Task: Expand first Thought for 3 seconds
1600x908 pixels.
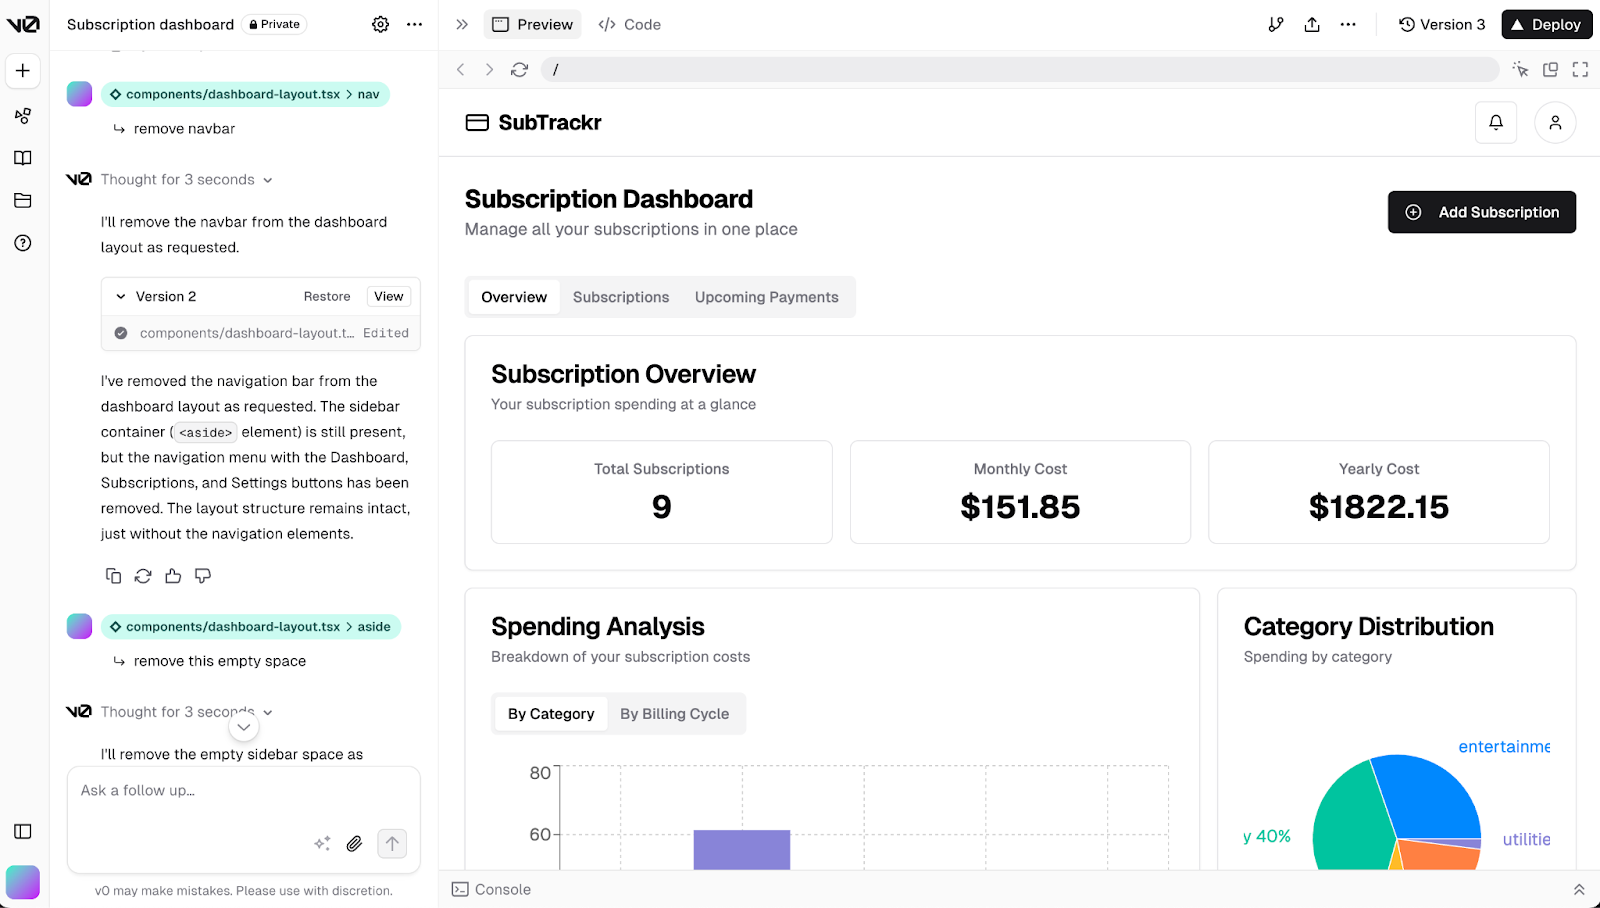Action: tap(186, 180)
